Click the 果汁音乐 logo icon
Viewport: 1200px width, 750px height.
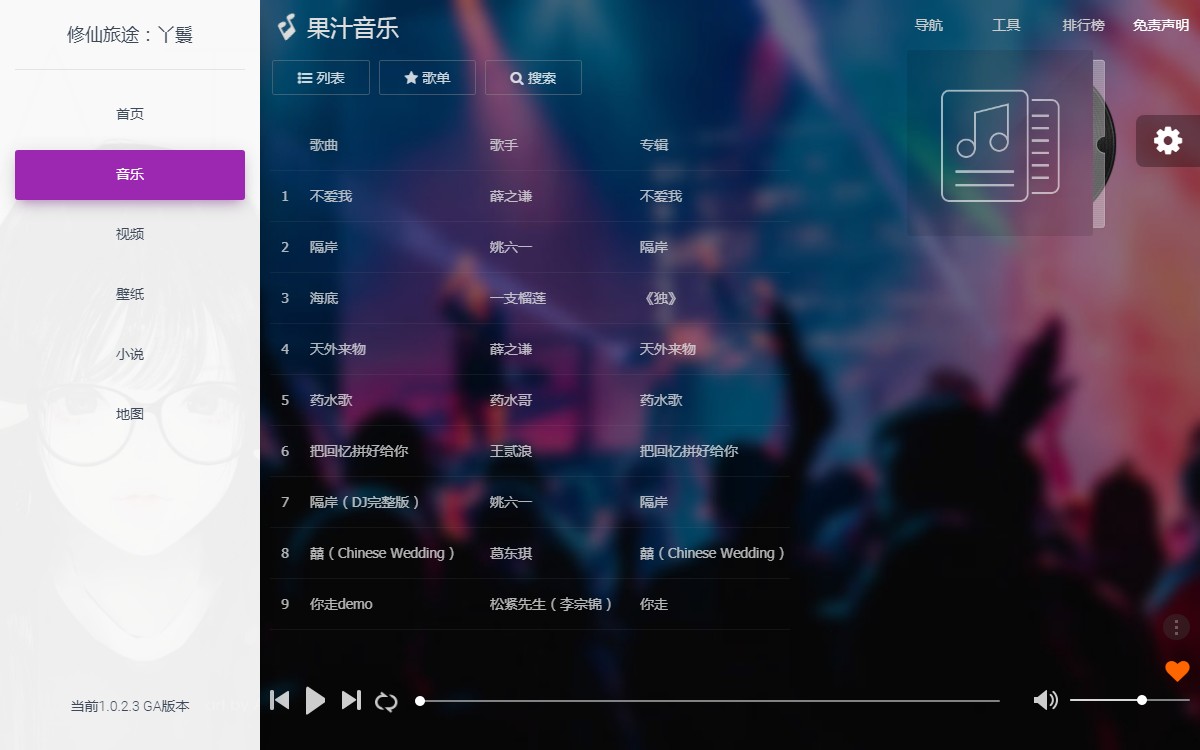287,27
